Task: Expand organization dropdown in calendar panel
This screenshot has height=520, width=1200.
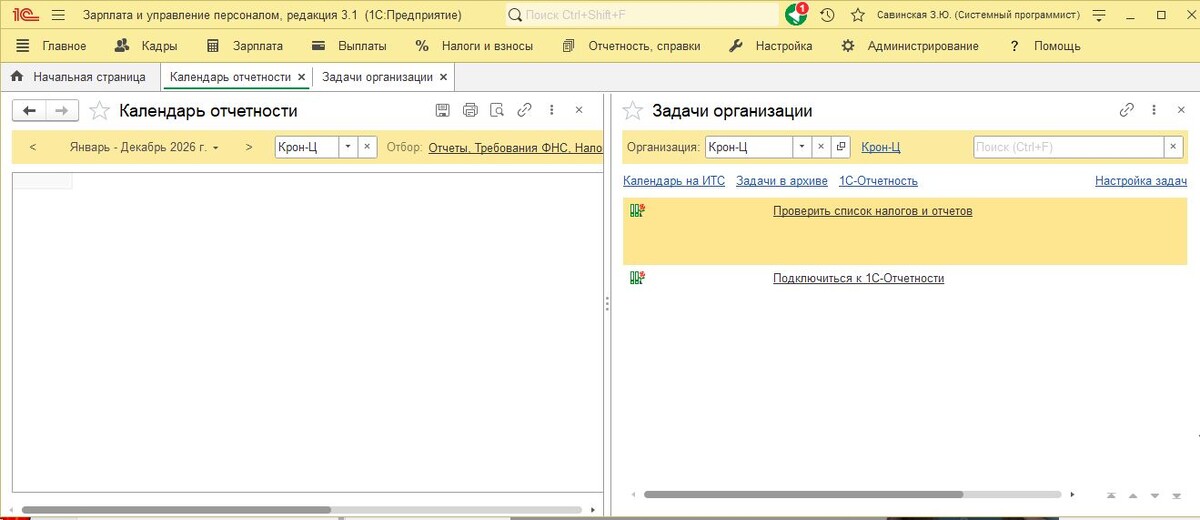Action: [347, 147]
